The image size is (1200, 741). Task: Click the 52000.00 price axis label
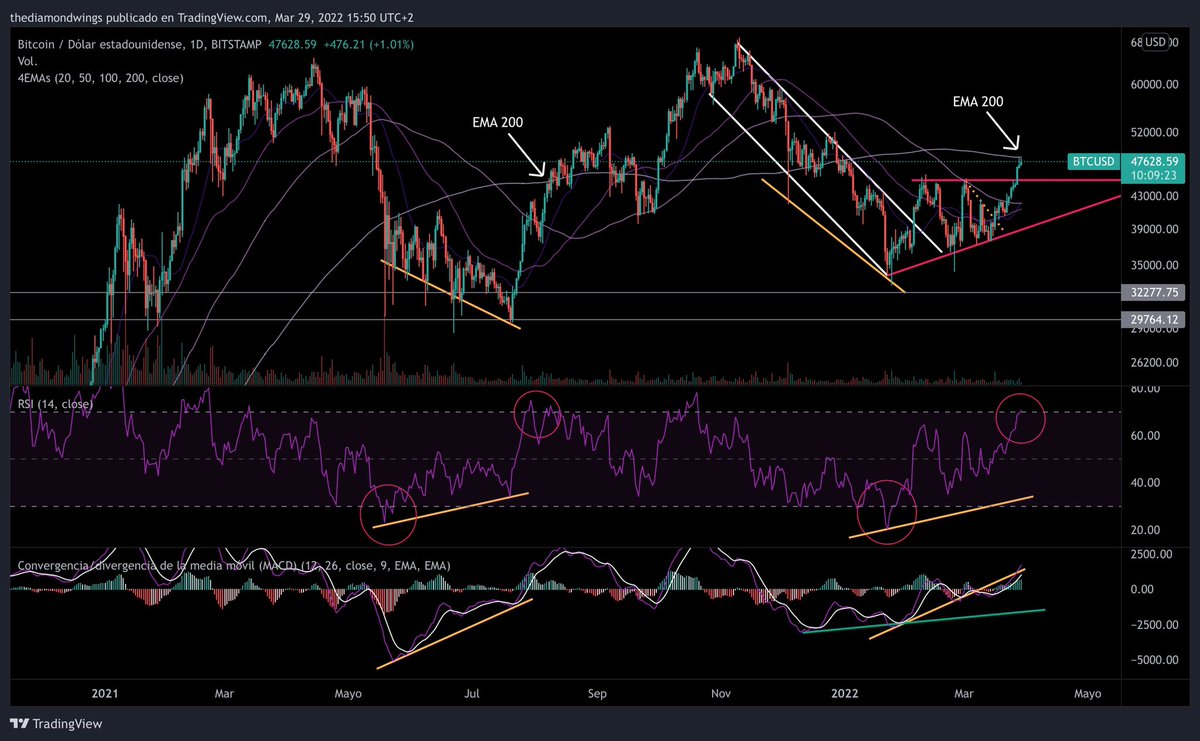tap(1153, 132)
